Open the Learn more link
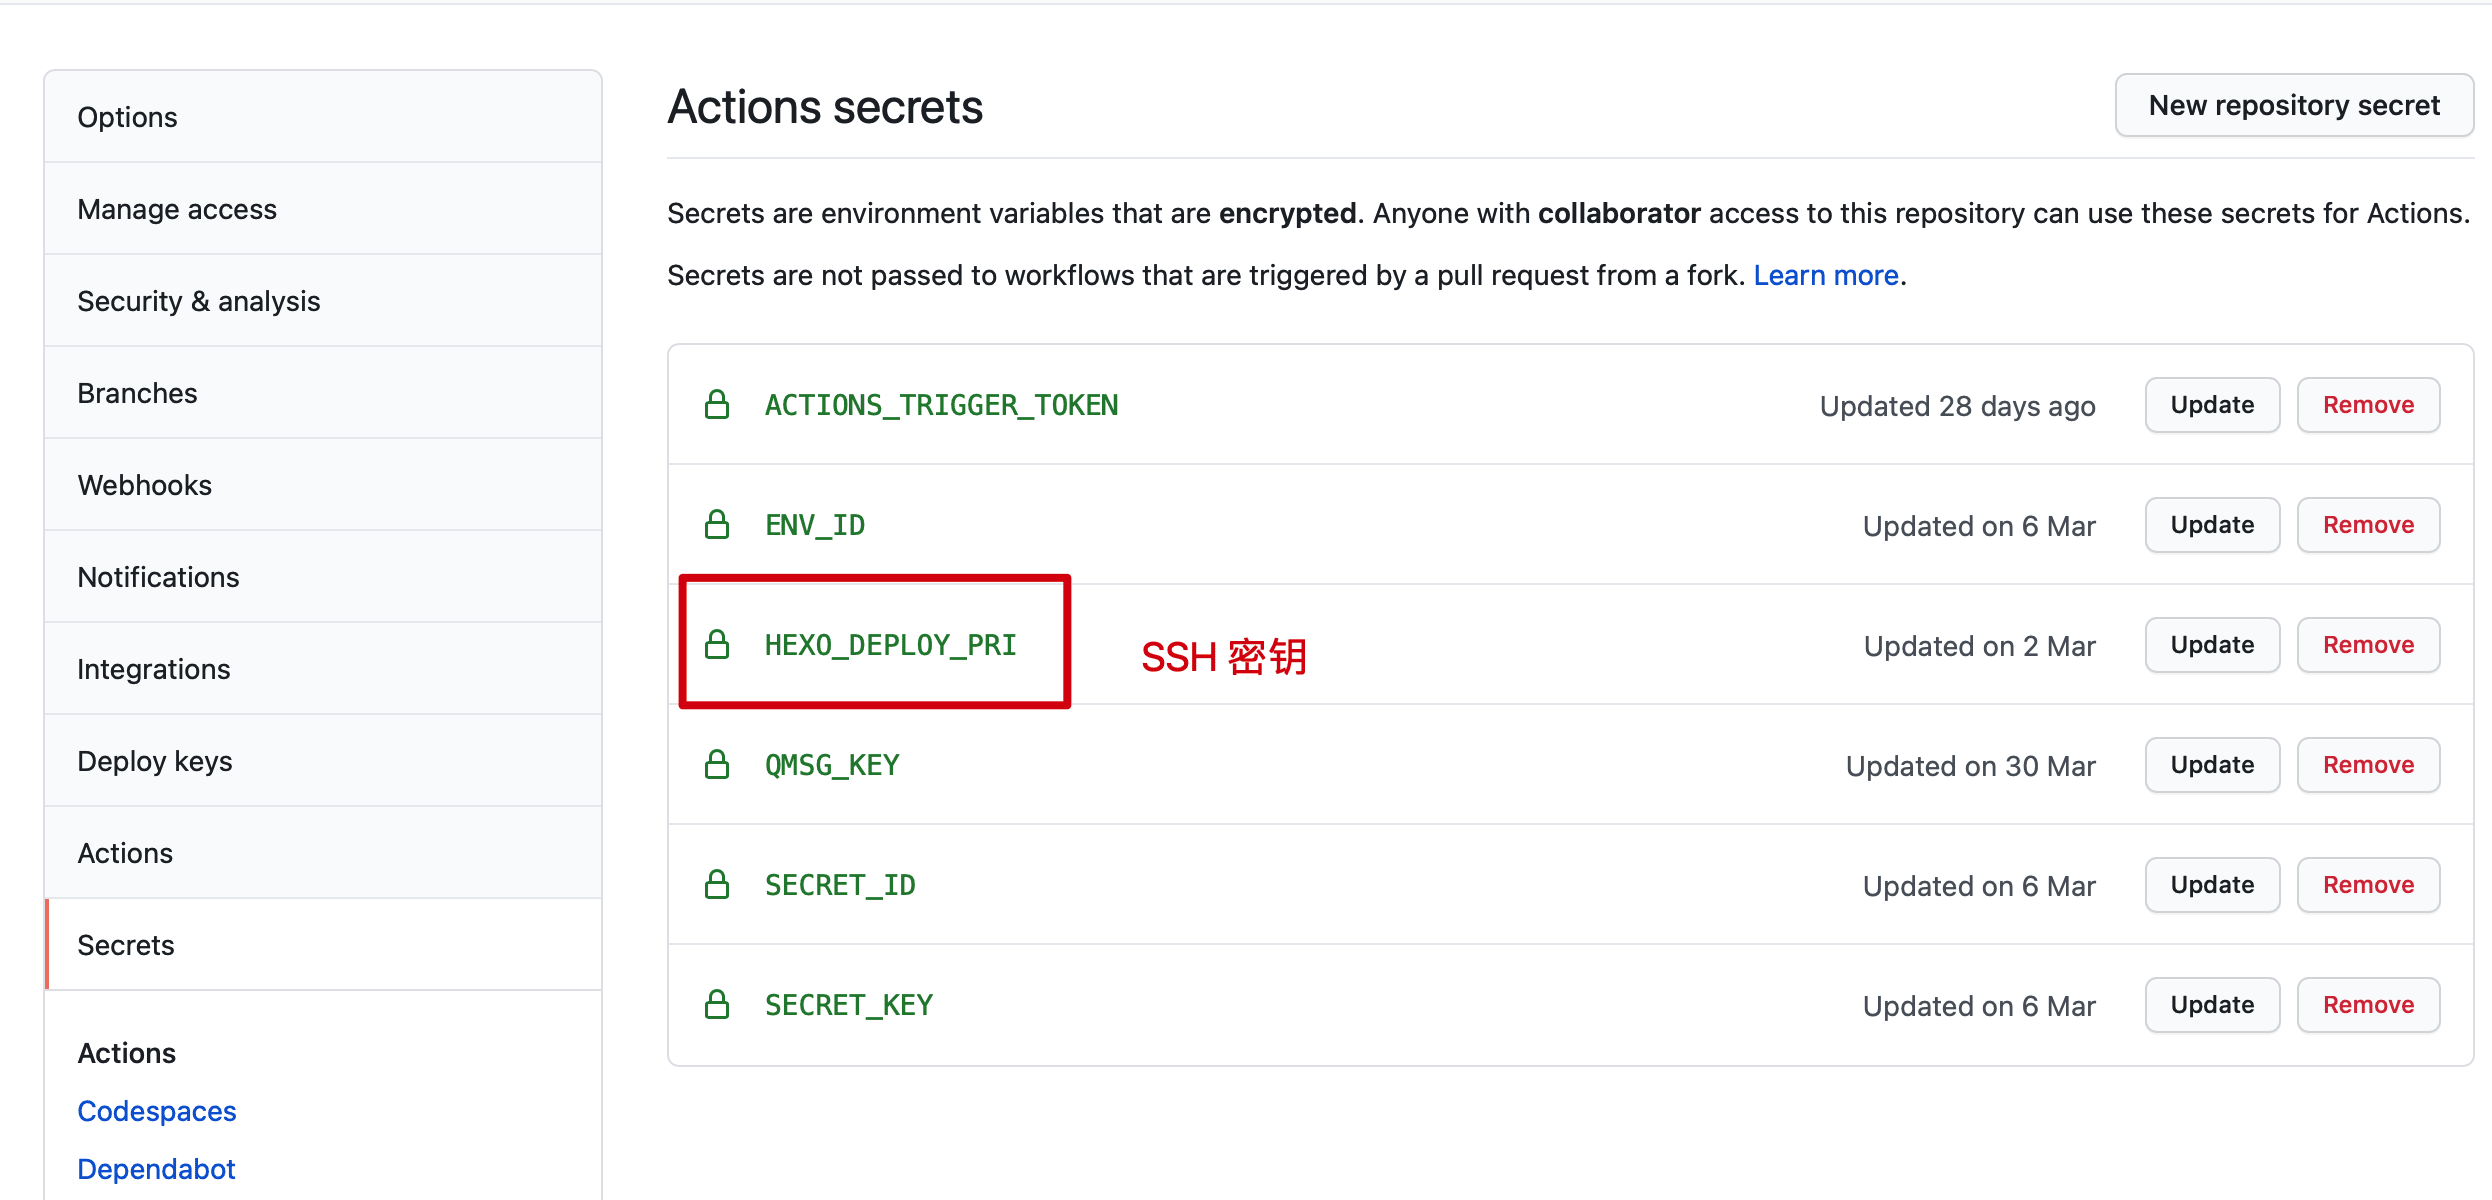 point(1825,275)
